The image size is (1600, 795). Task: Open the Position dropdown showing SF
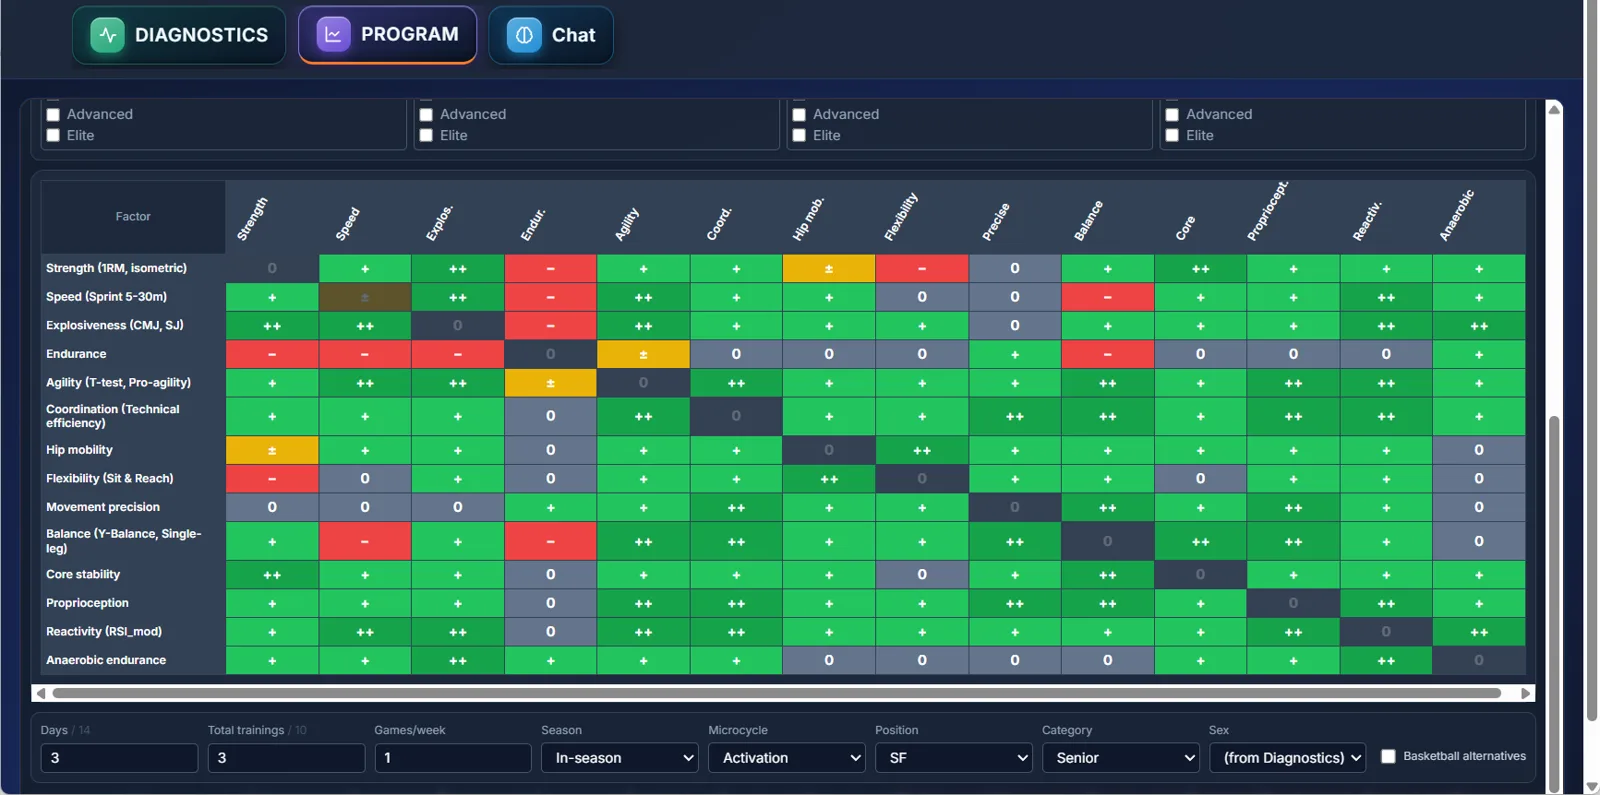click(x=954, y=758)
